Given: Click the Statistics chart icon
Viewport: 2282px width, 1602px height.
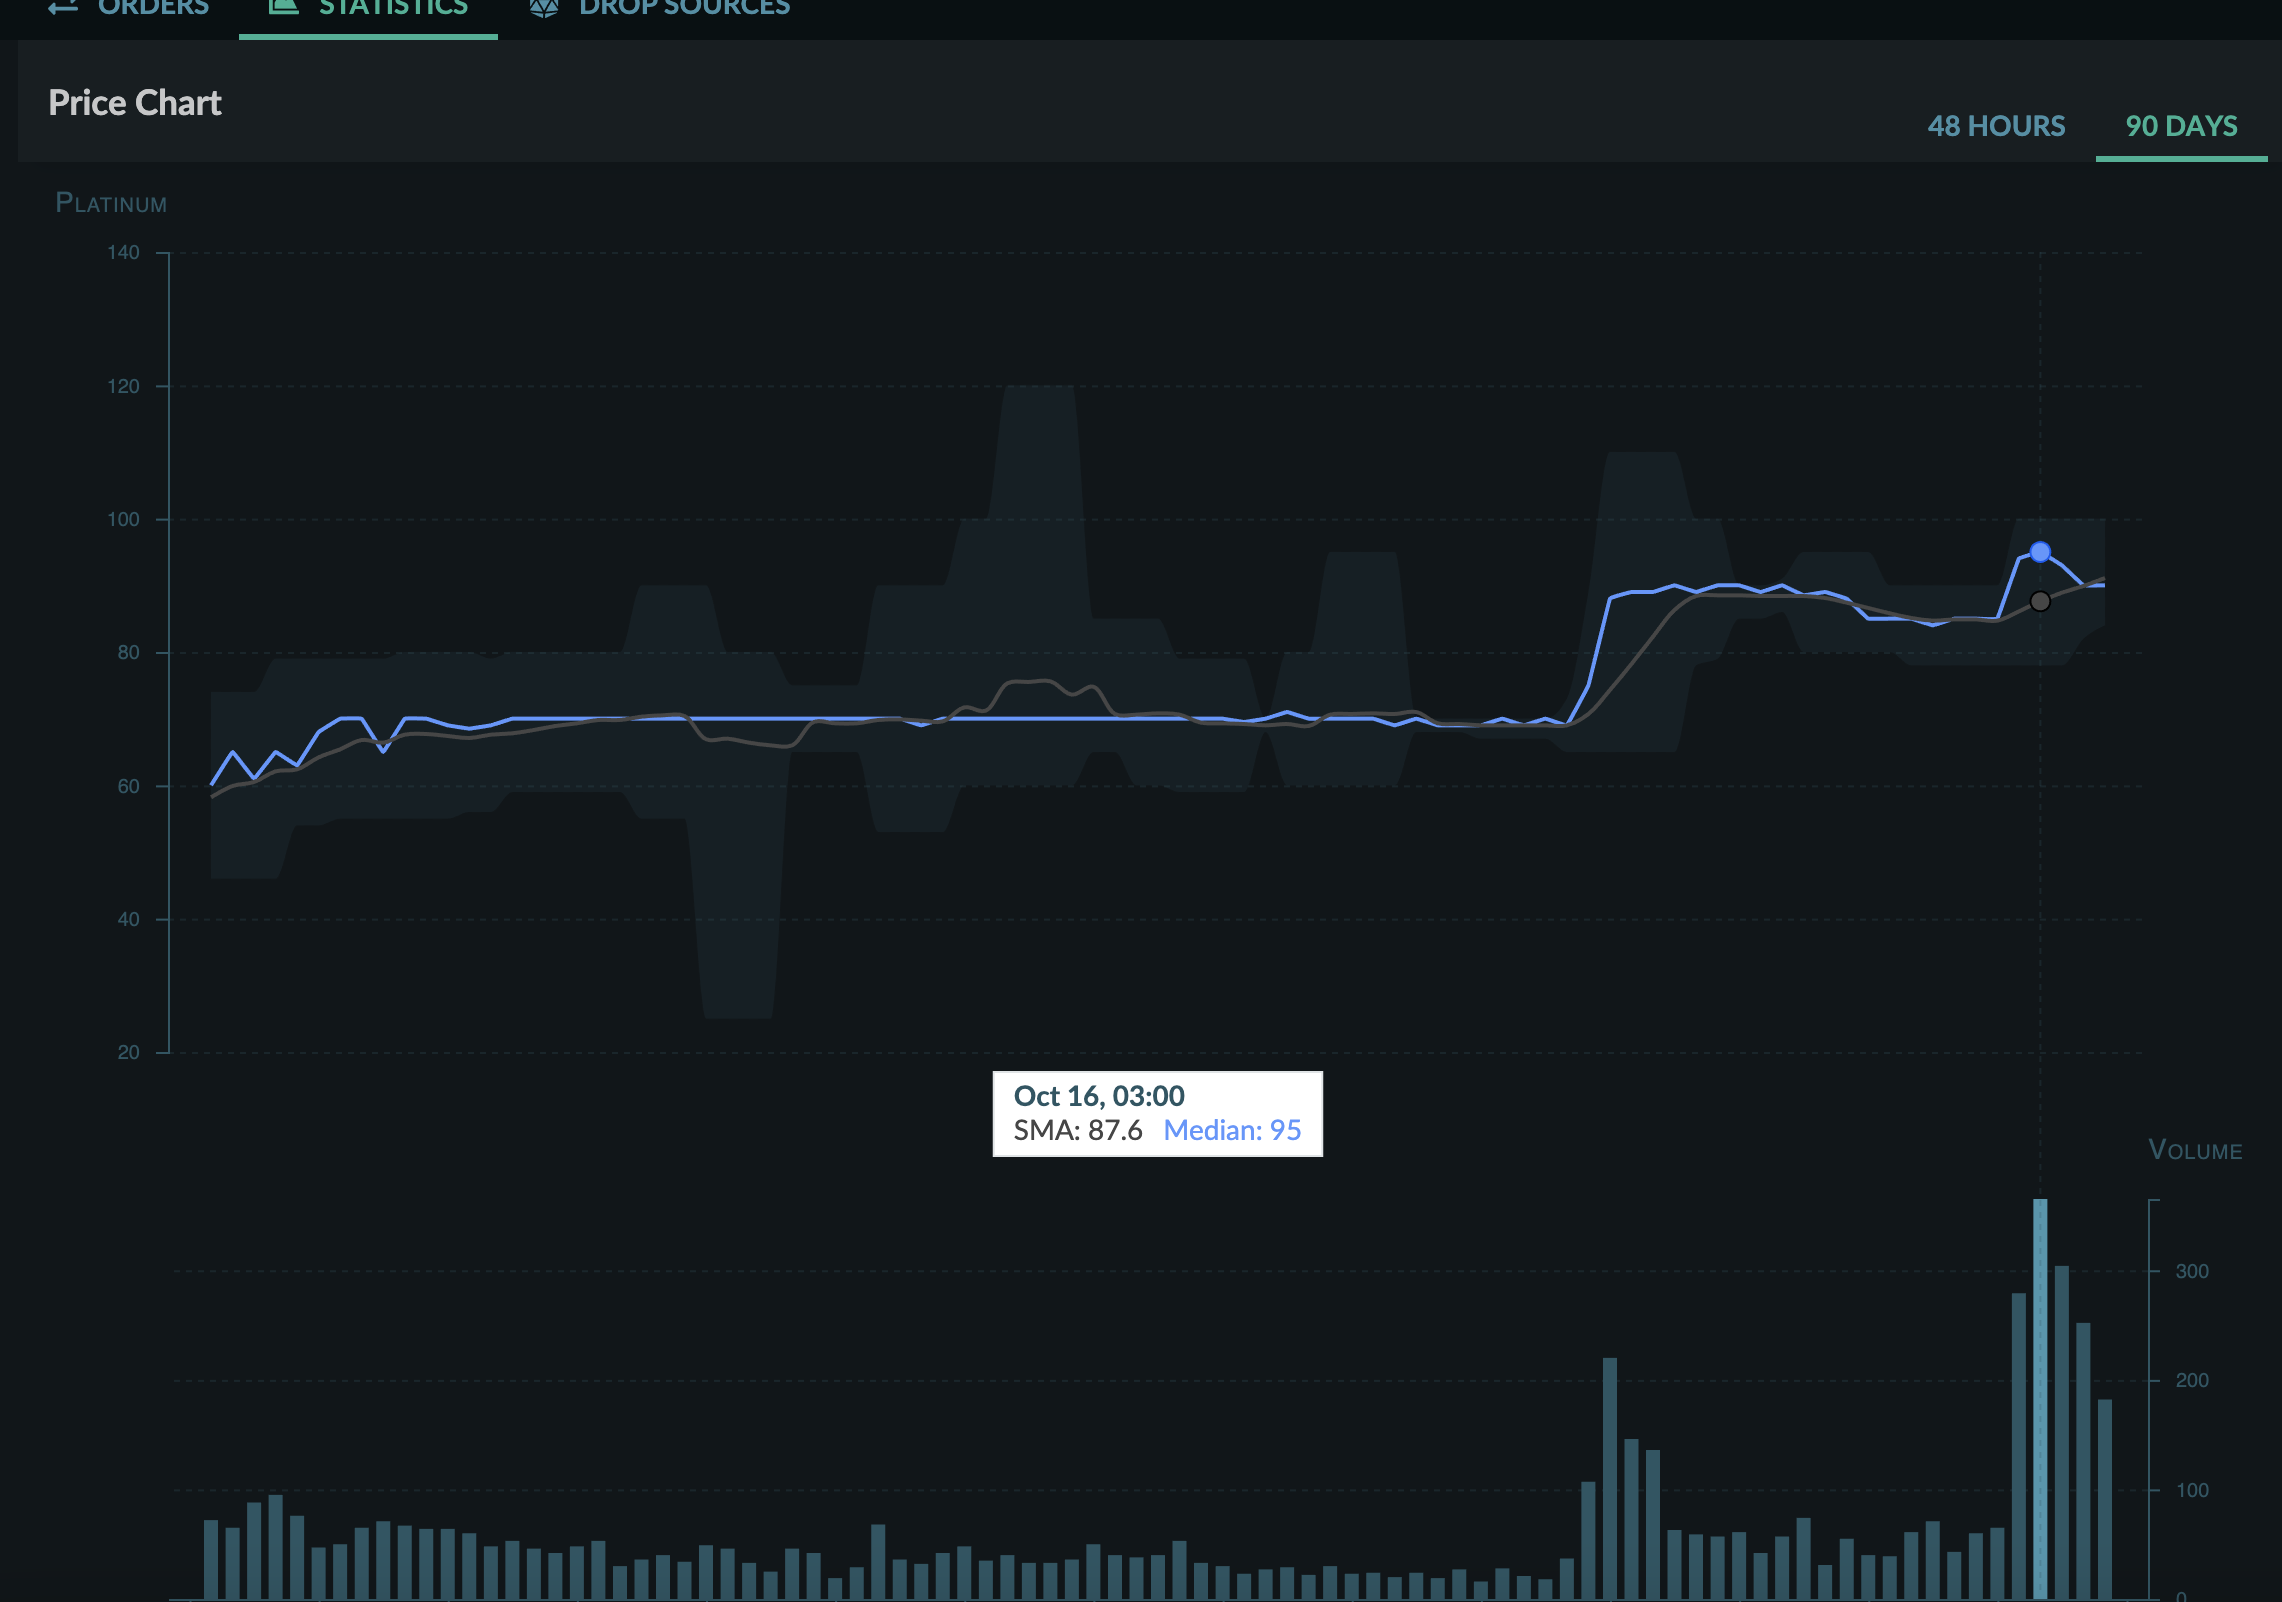Looking at the screenshot, I should click(x=284, y=7).
